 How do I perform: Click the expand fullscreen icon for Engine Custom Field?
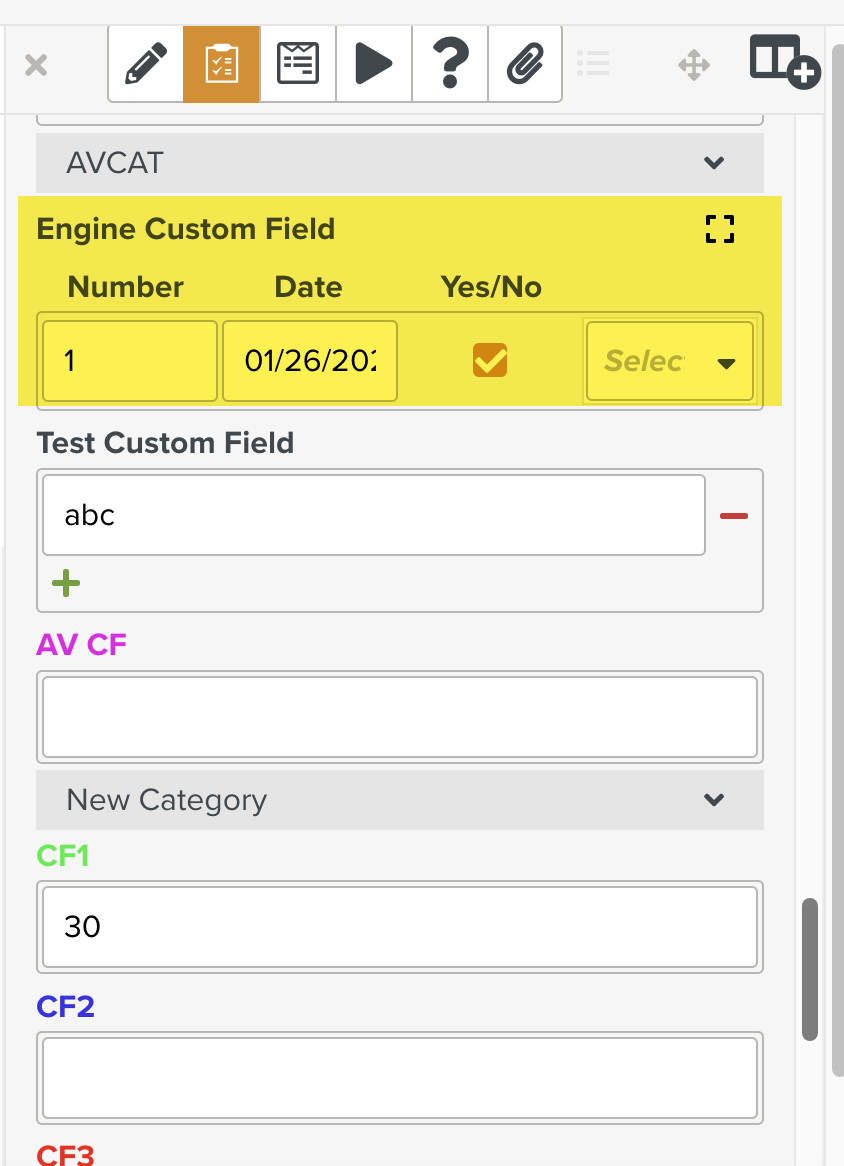[719, 229]
